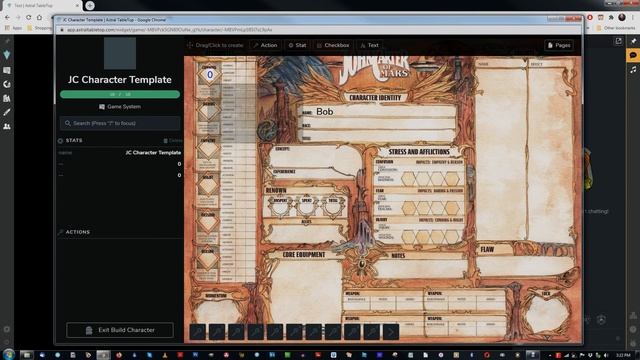The image size is (640, 360).
Task: Click the Astral logo icon in left sidebar
Action: 7,55
